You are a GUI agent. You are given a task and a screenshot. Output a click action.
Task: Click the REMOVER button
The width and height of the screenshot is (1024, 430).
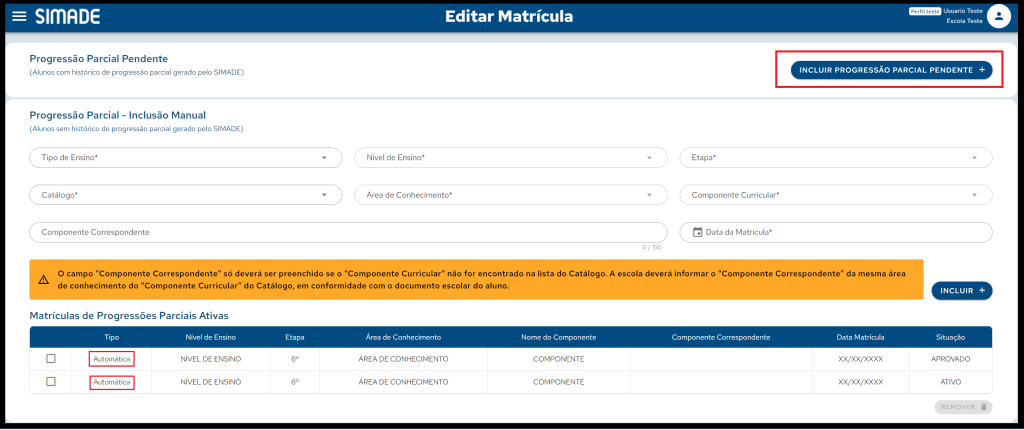(963, 407)
